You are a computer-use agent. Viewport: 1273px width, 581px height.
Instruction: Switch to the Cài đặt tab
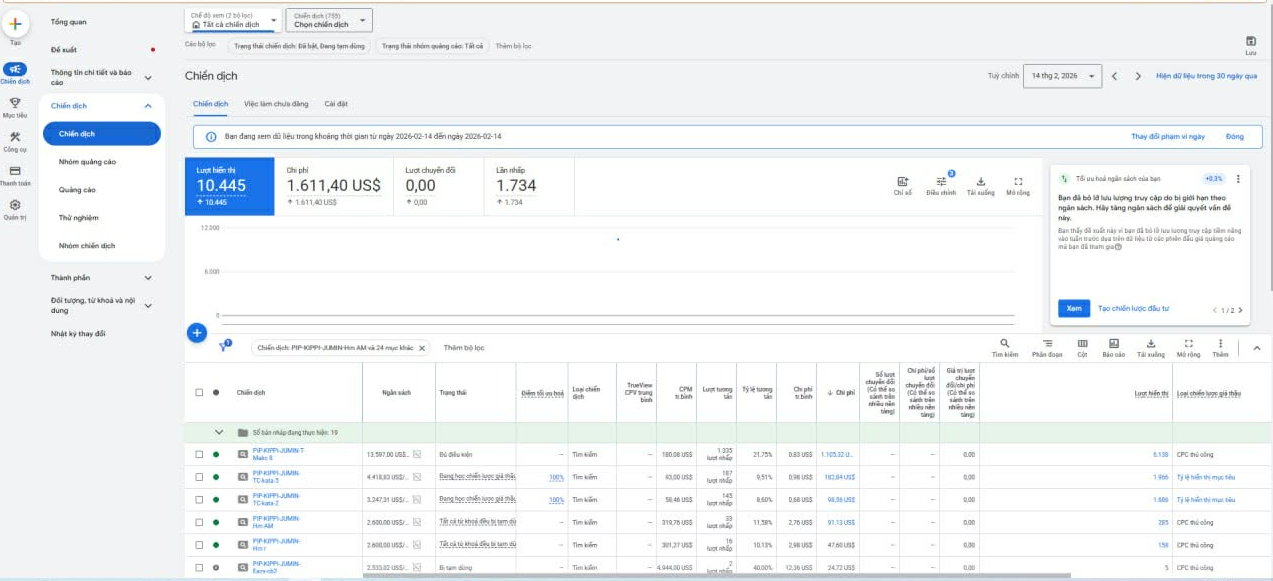[x=336, y=104]
